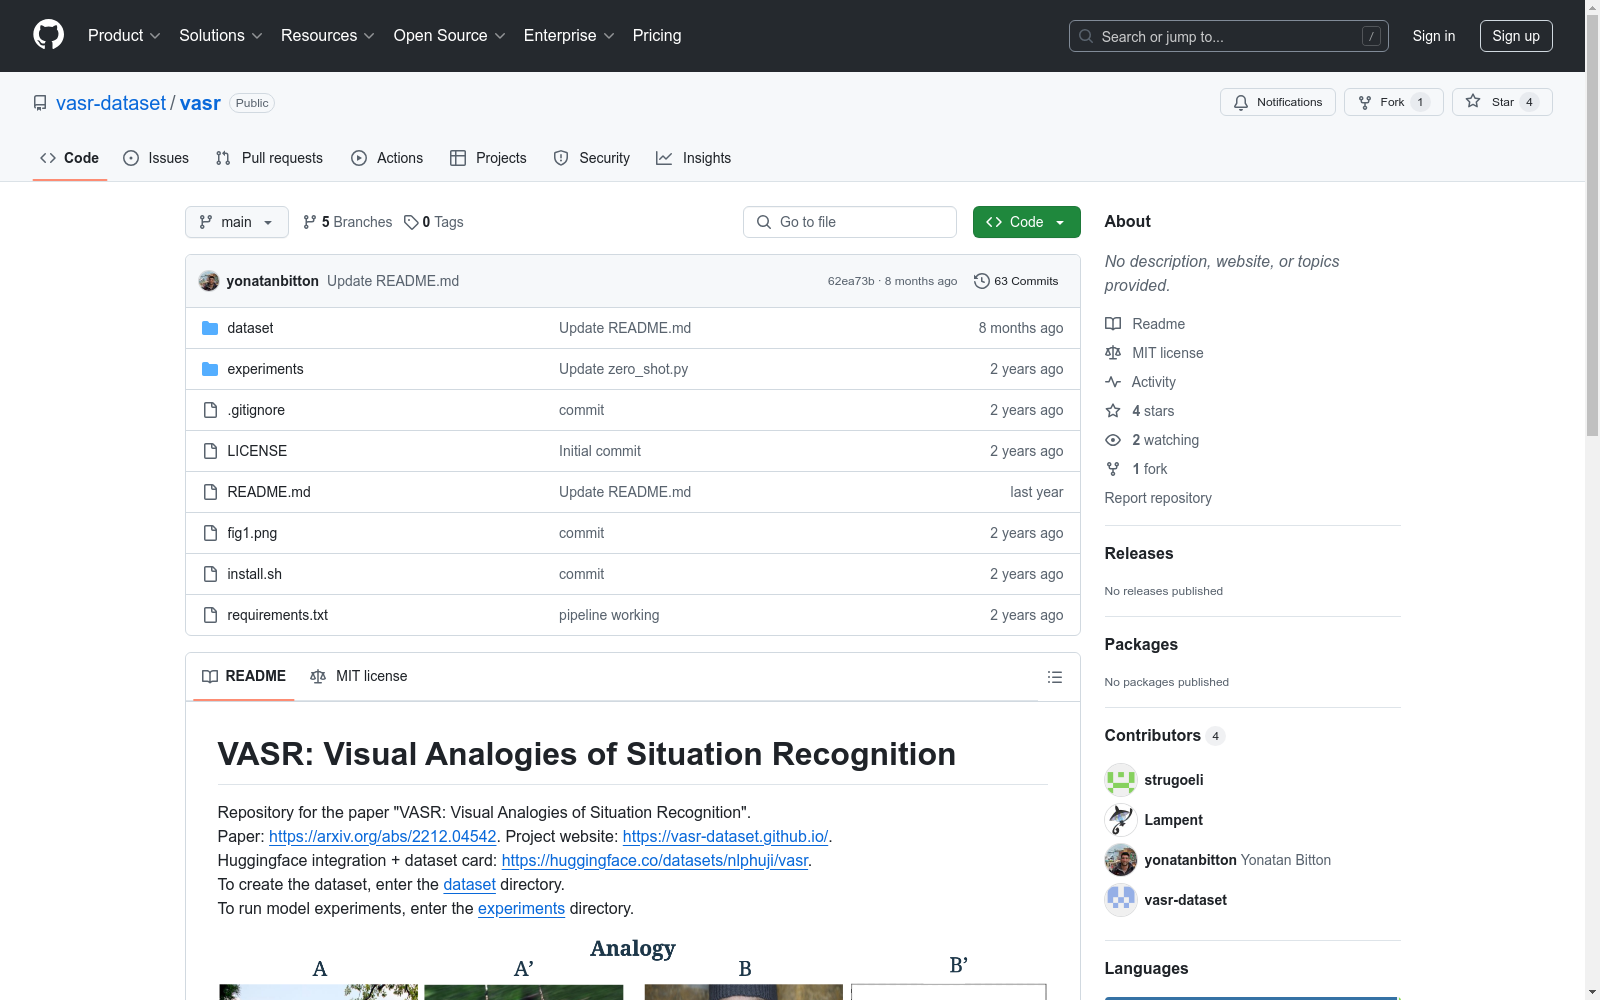1600x1000 pixels.
Task: Select the MIT license tab in README panel
Action: 359,676
